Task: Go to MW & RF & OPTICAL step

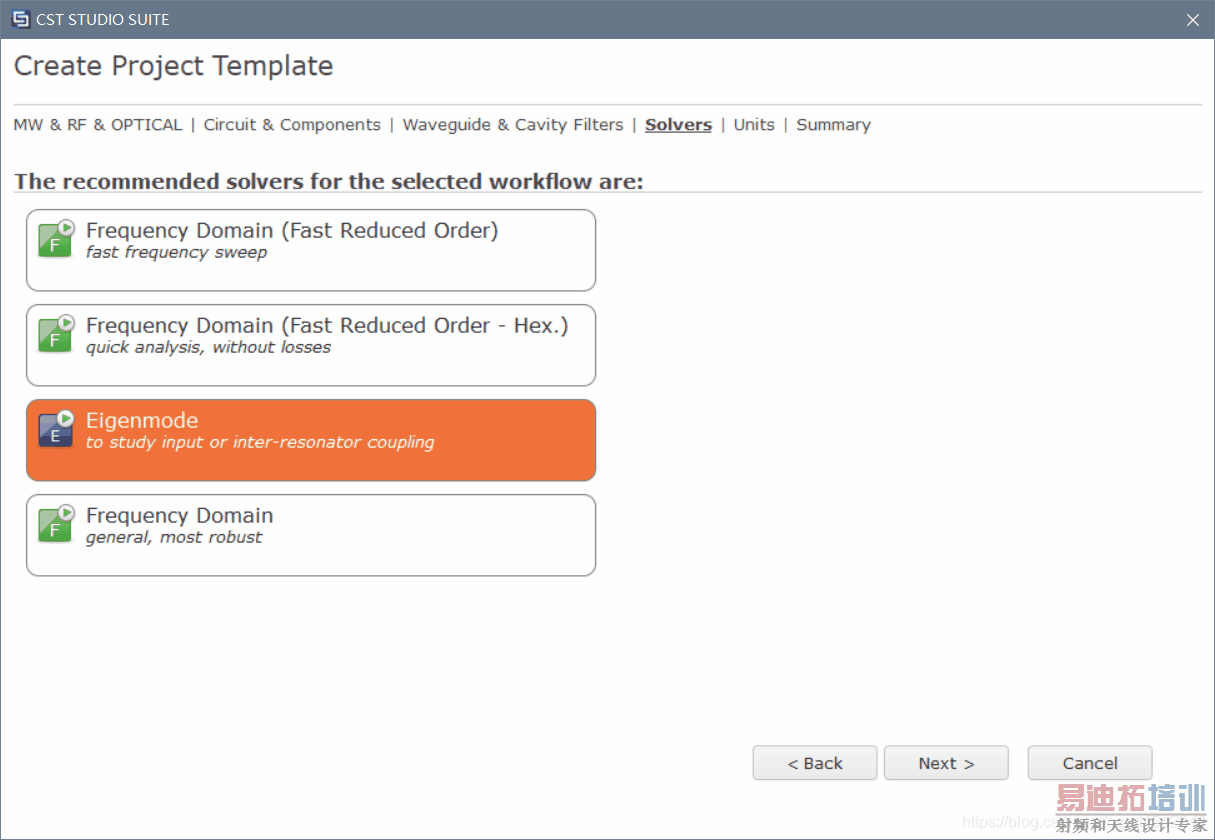Action: (98, 125)
